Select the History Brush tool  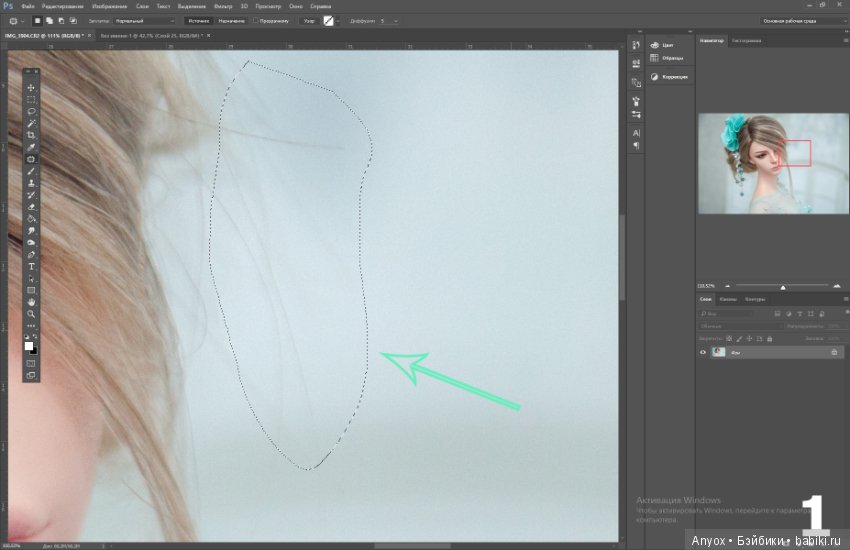click(x=31, y=195)
